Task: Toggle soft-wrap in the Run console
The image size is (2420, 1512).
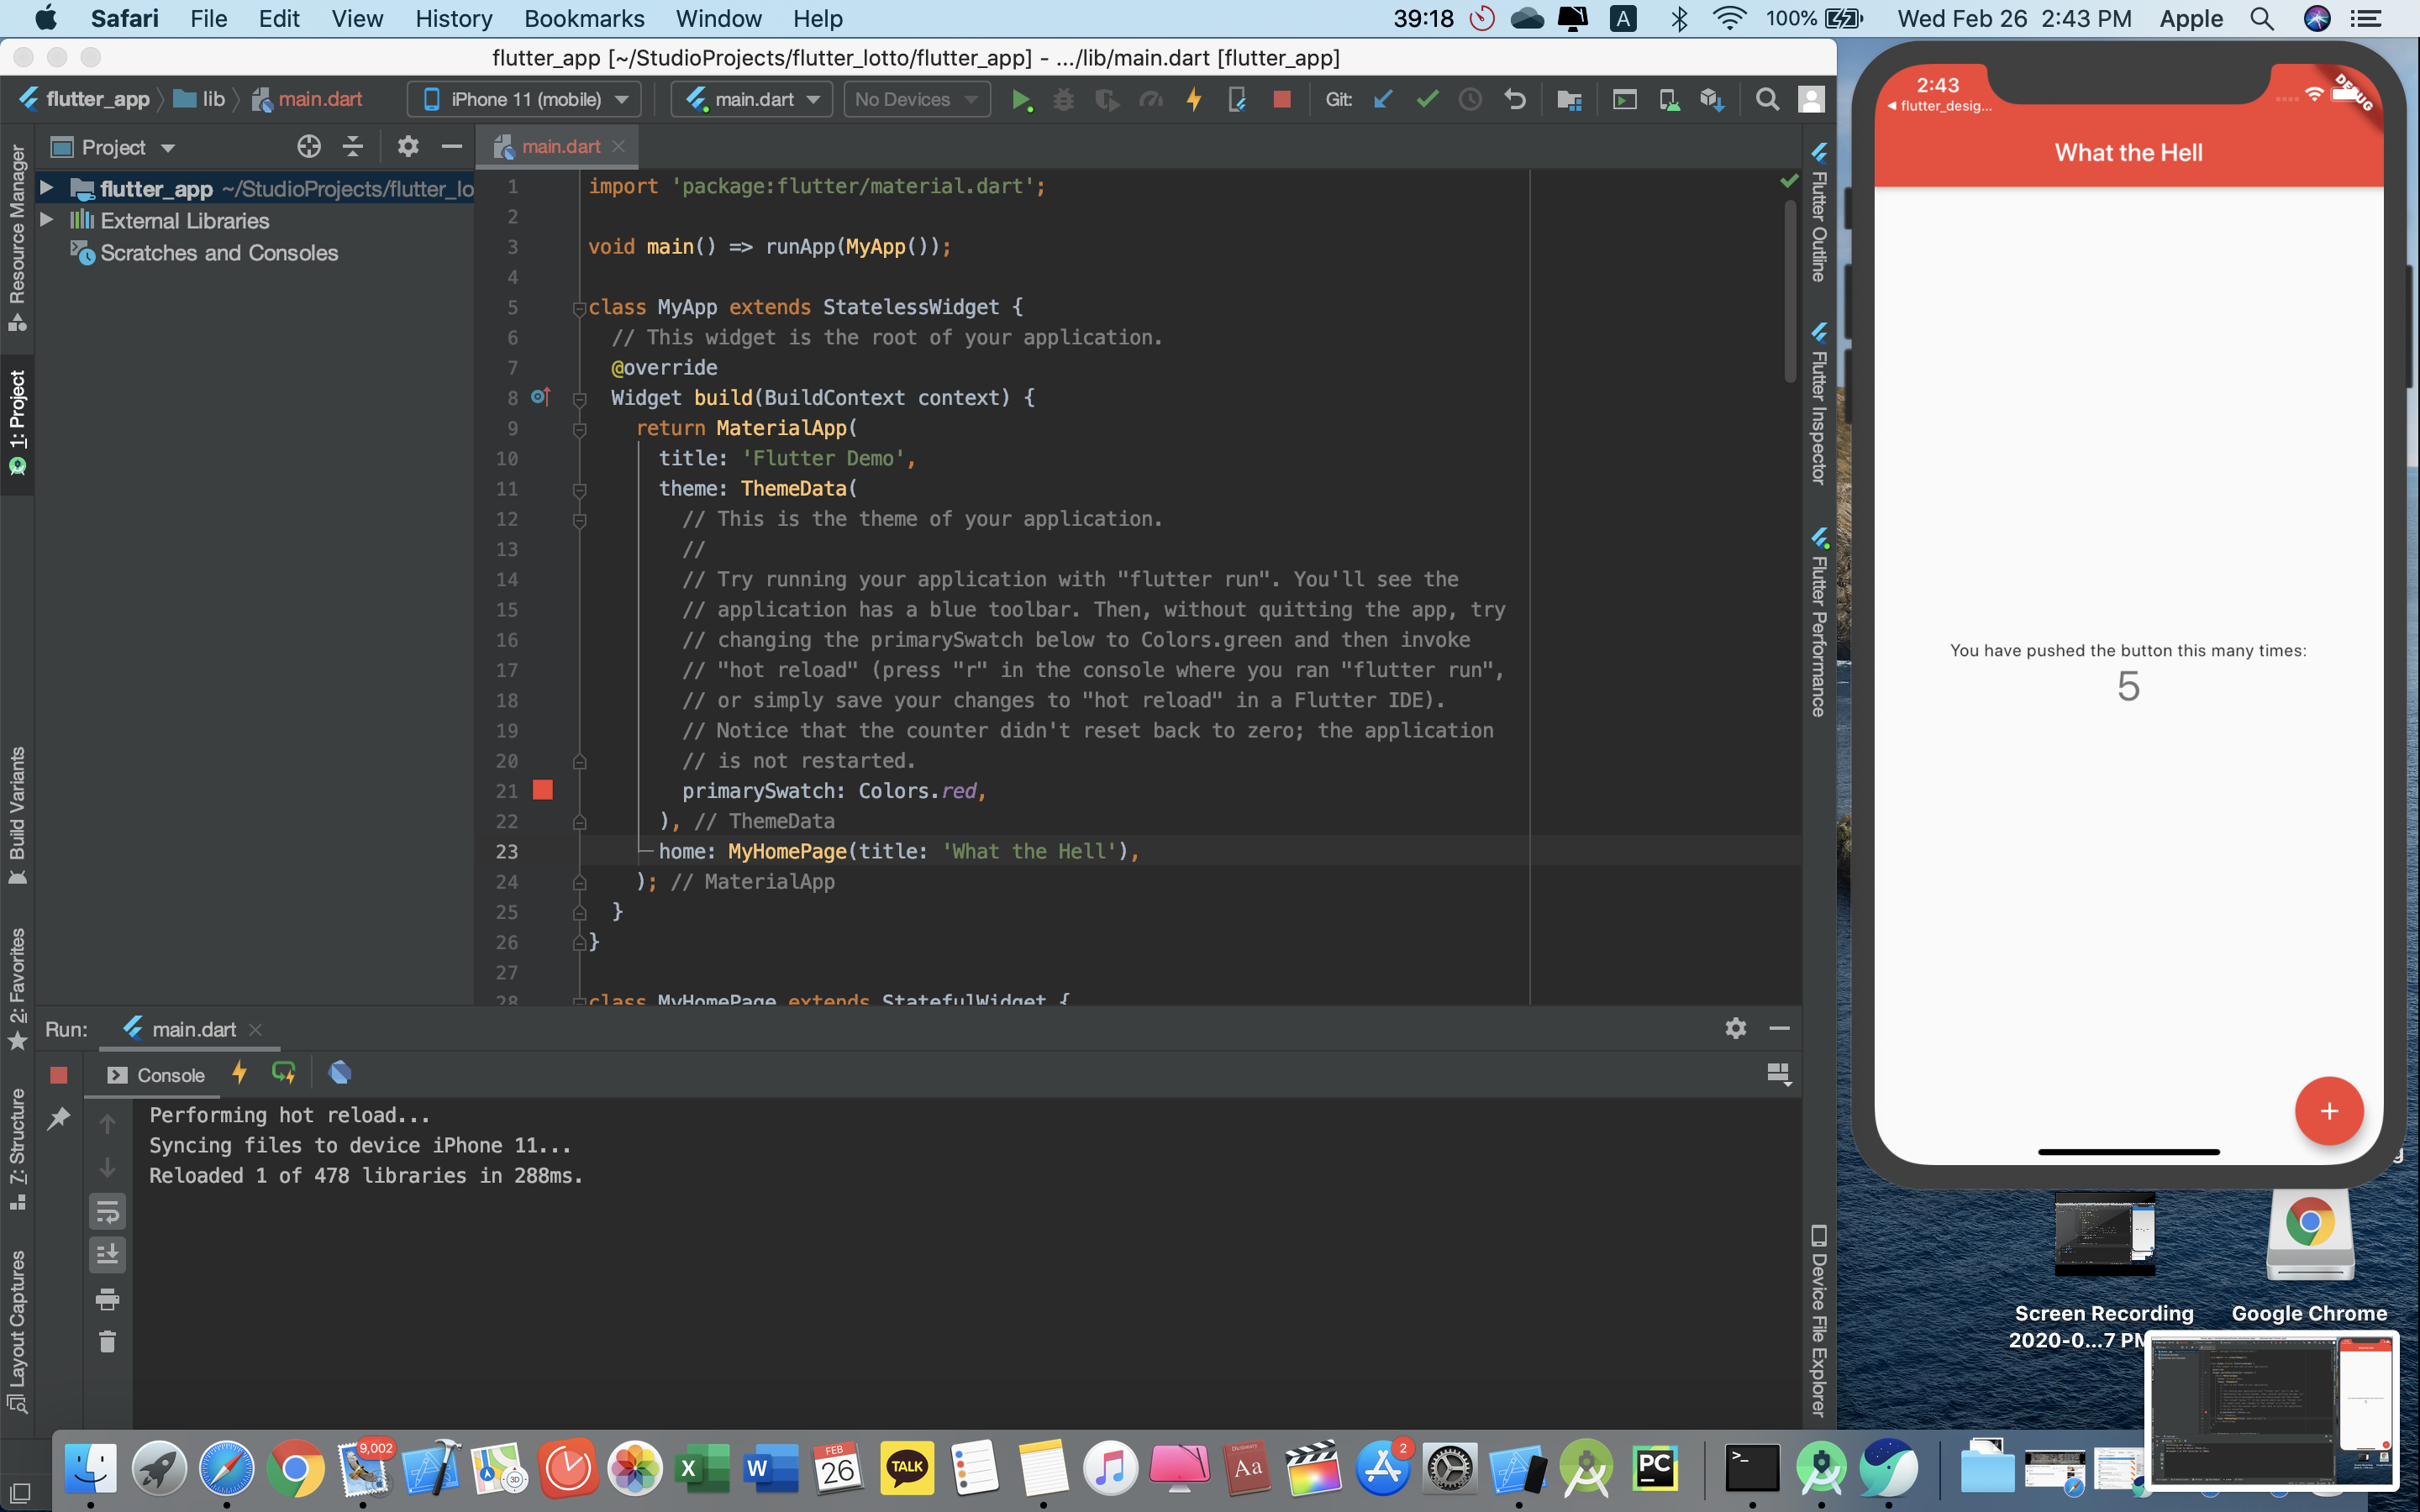Action: [x=107, y=1211]
